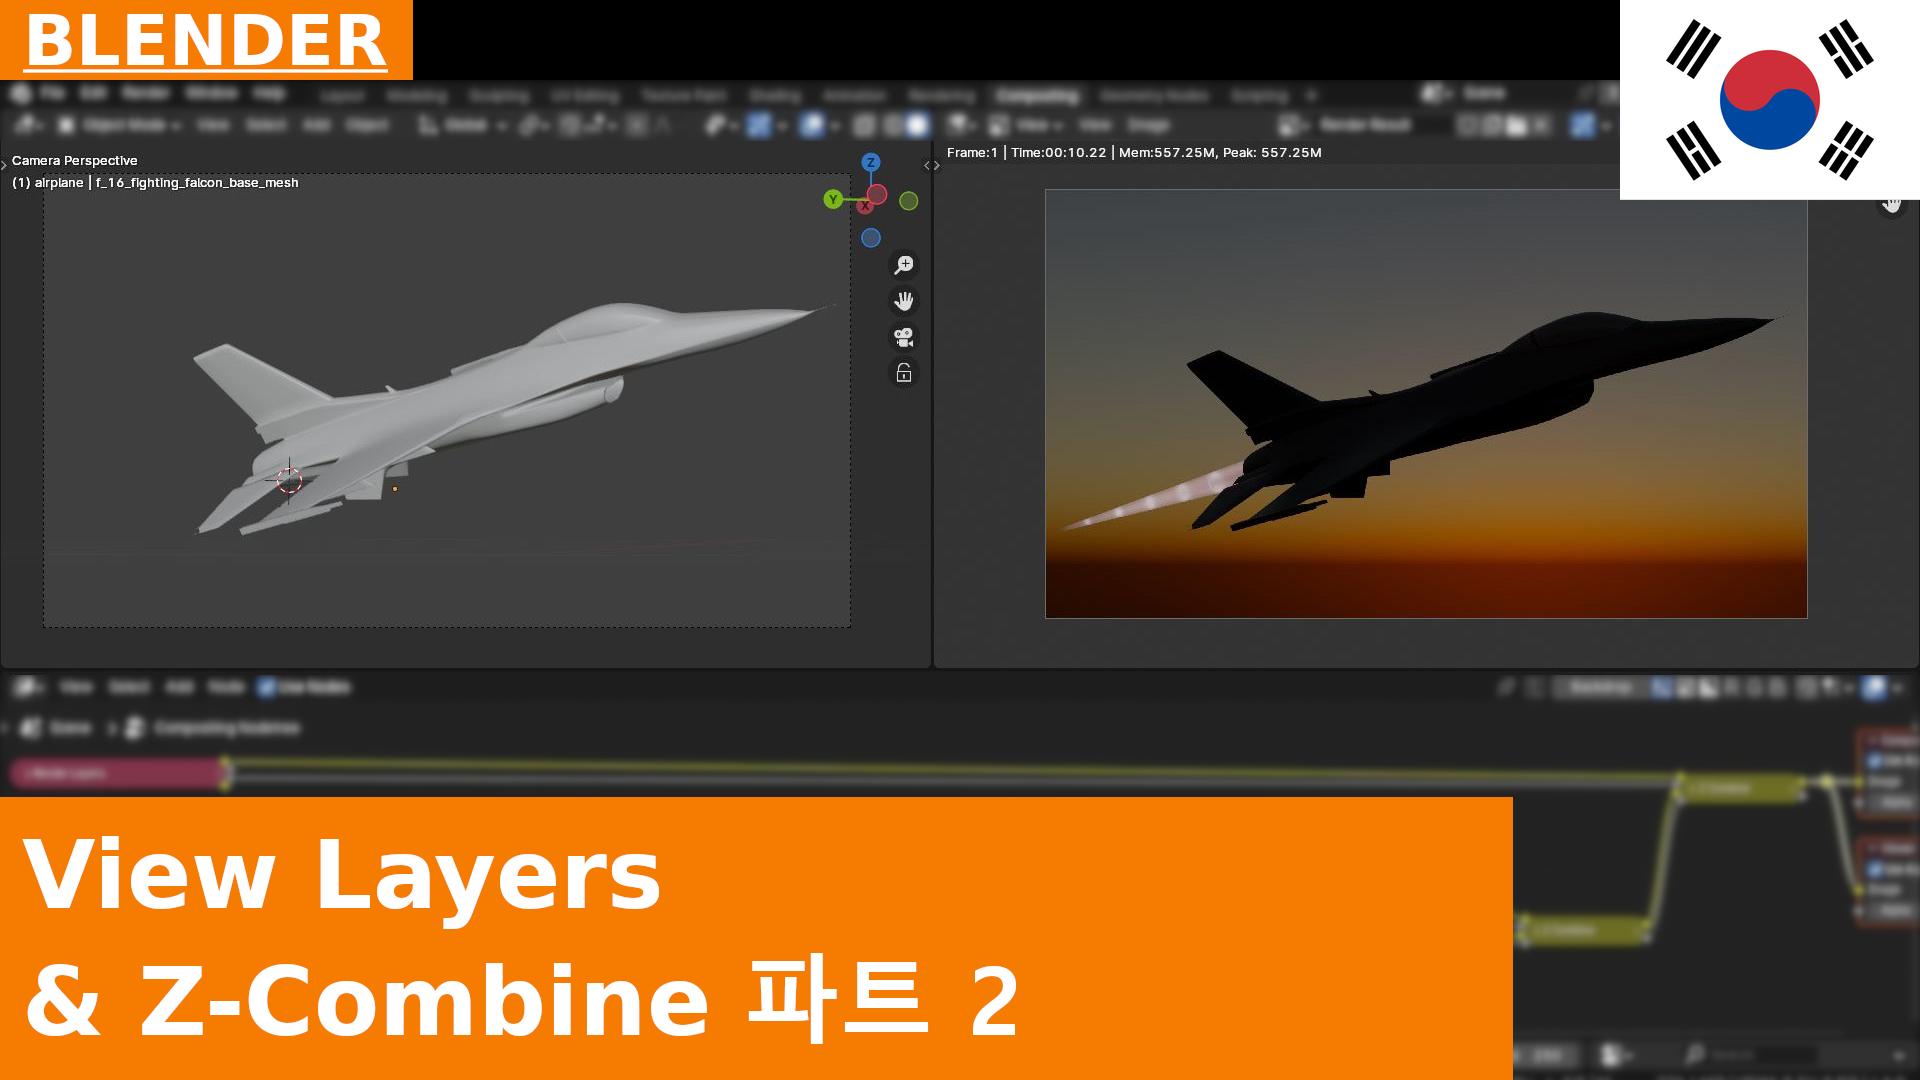Toggle camera view with the camera icon
This screenshot has width=1920, height=1080.
pos(904,336)
